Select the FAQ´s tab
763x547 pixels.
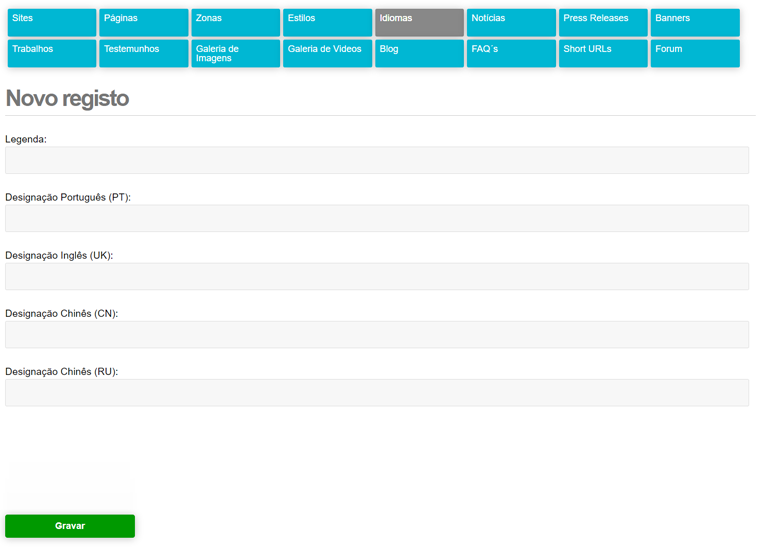click(x=511, y=53)
